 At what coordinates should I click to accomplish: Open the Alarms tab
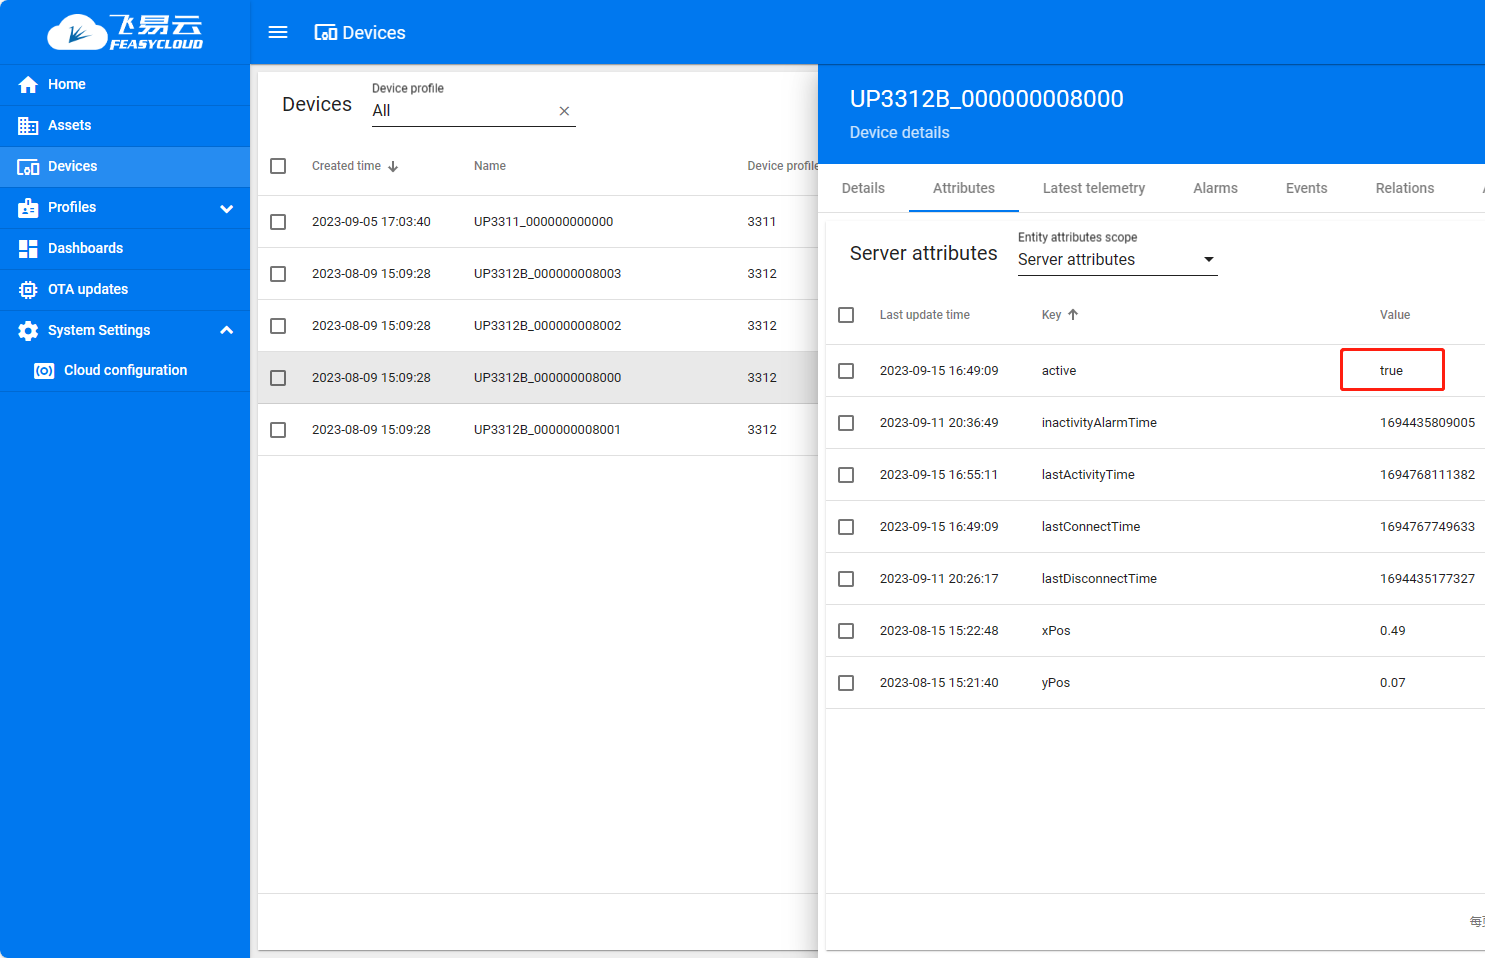(x=1215, y=188)
